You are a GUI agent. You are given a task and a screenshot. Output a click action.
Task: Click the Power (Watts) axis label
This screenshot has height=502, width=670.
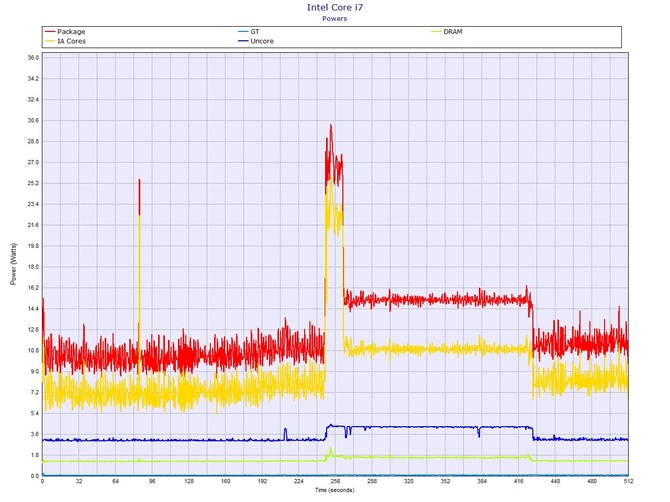click(x=13, y=264)
